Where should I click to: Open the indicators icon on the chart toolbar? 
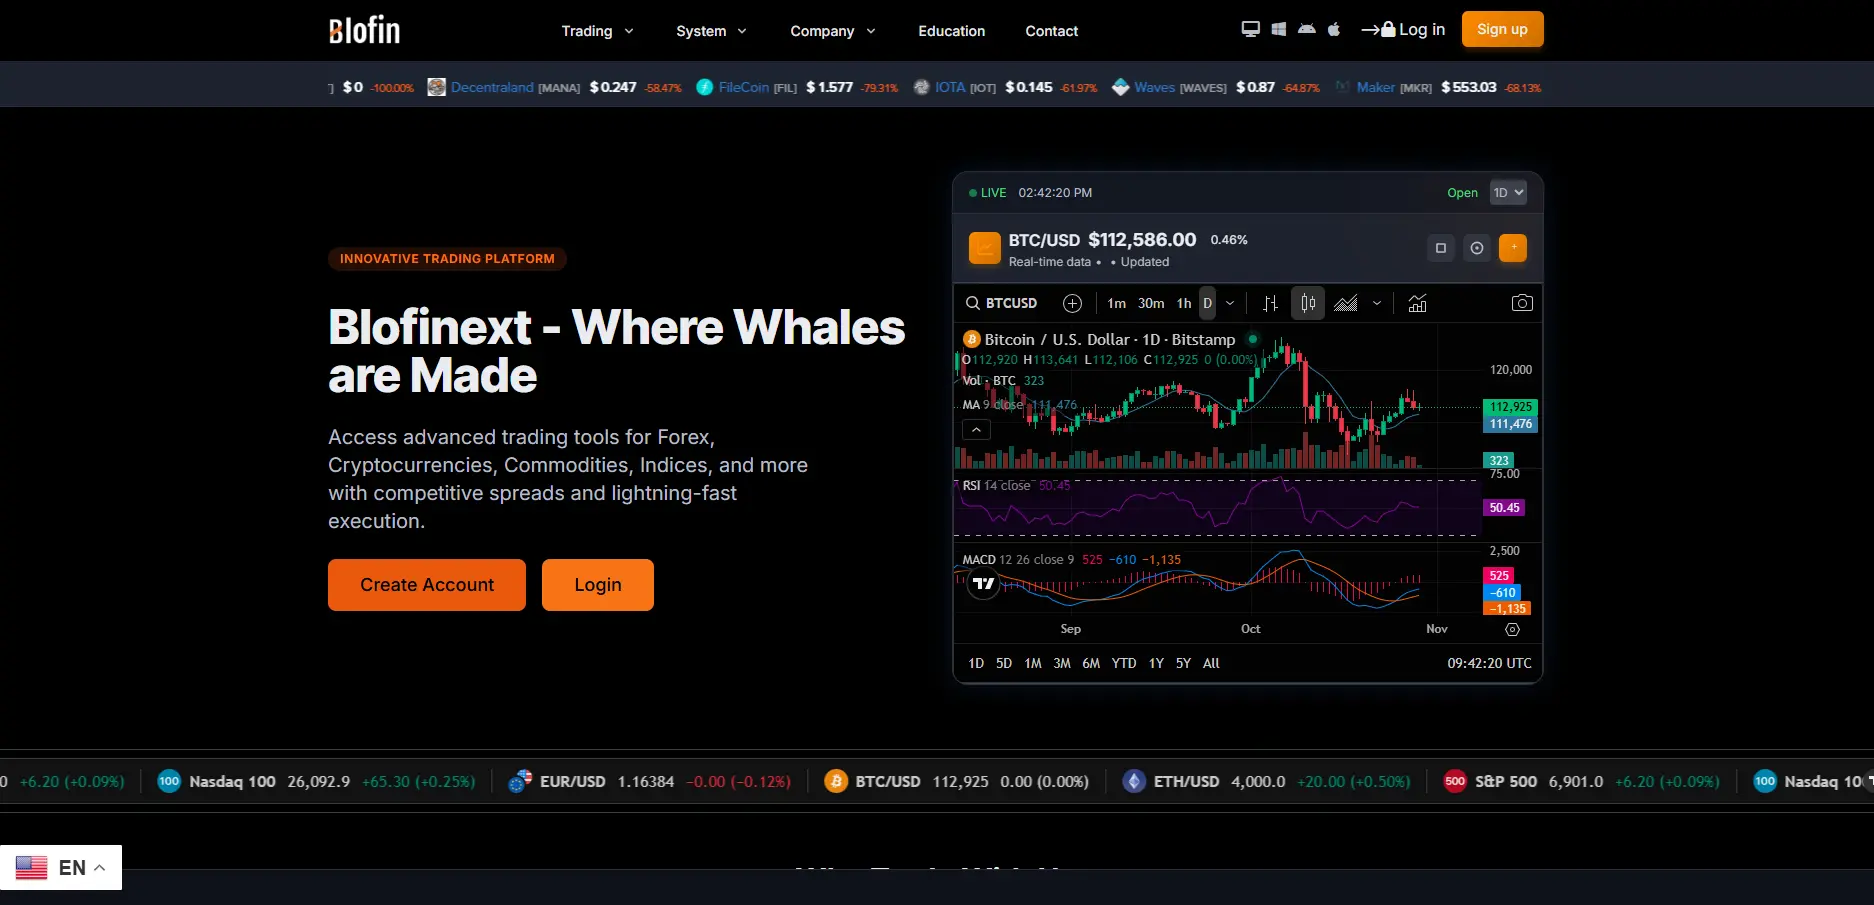click(x=1417, y=303)
